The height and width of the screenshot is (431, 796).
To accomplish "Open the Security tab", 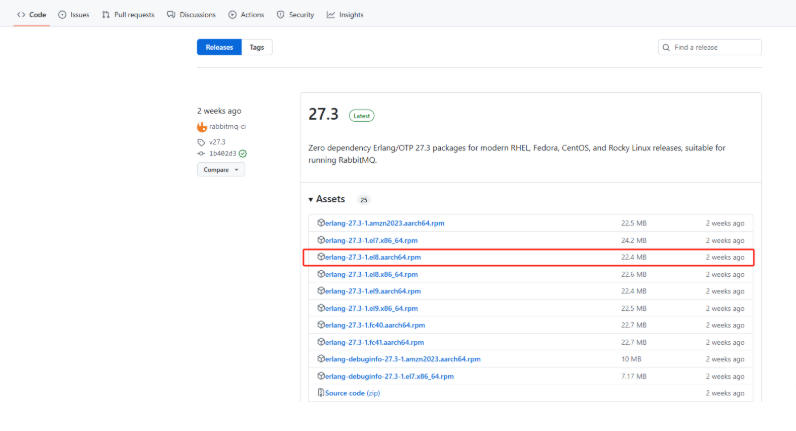I will pos(295,15).
